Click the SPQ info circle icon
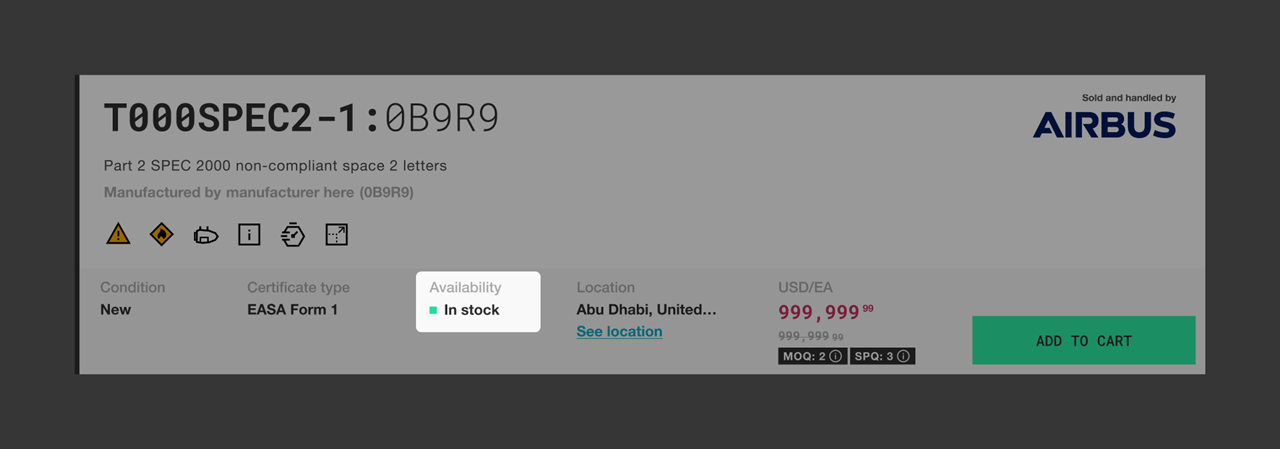This screenshot has width=1280, height=449. pyautogui.click(x=904, y=356)
